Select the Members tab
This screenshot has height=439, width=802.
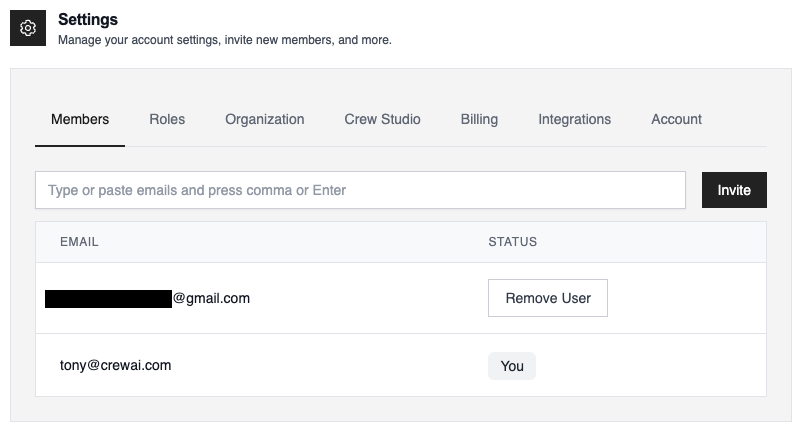(80, 119)
